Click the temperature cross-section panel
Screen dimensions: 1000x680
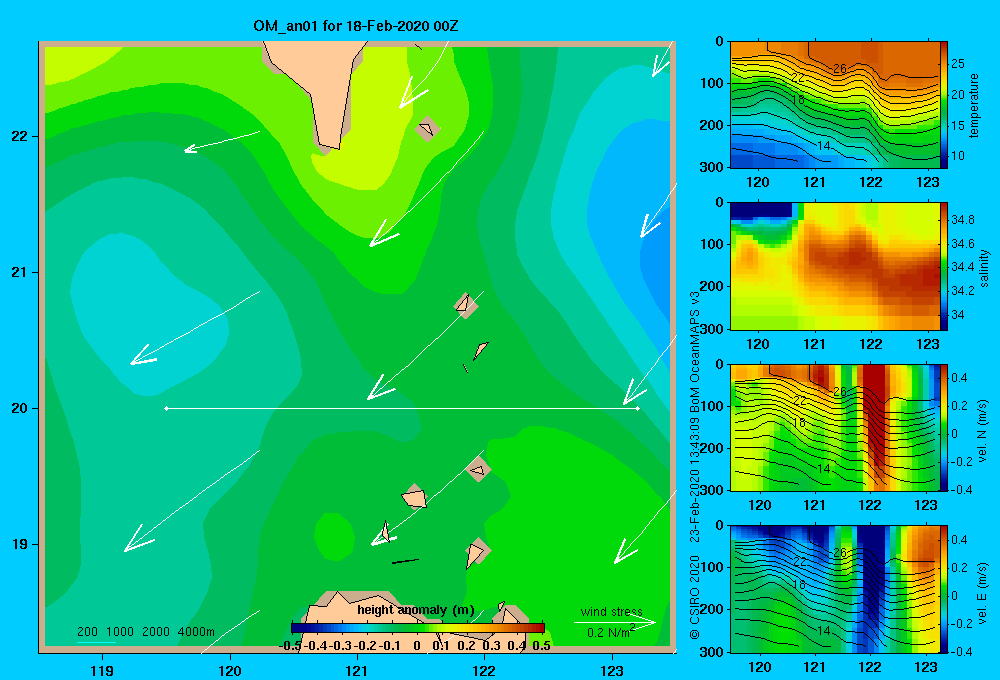(834, 105)
